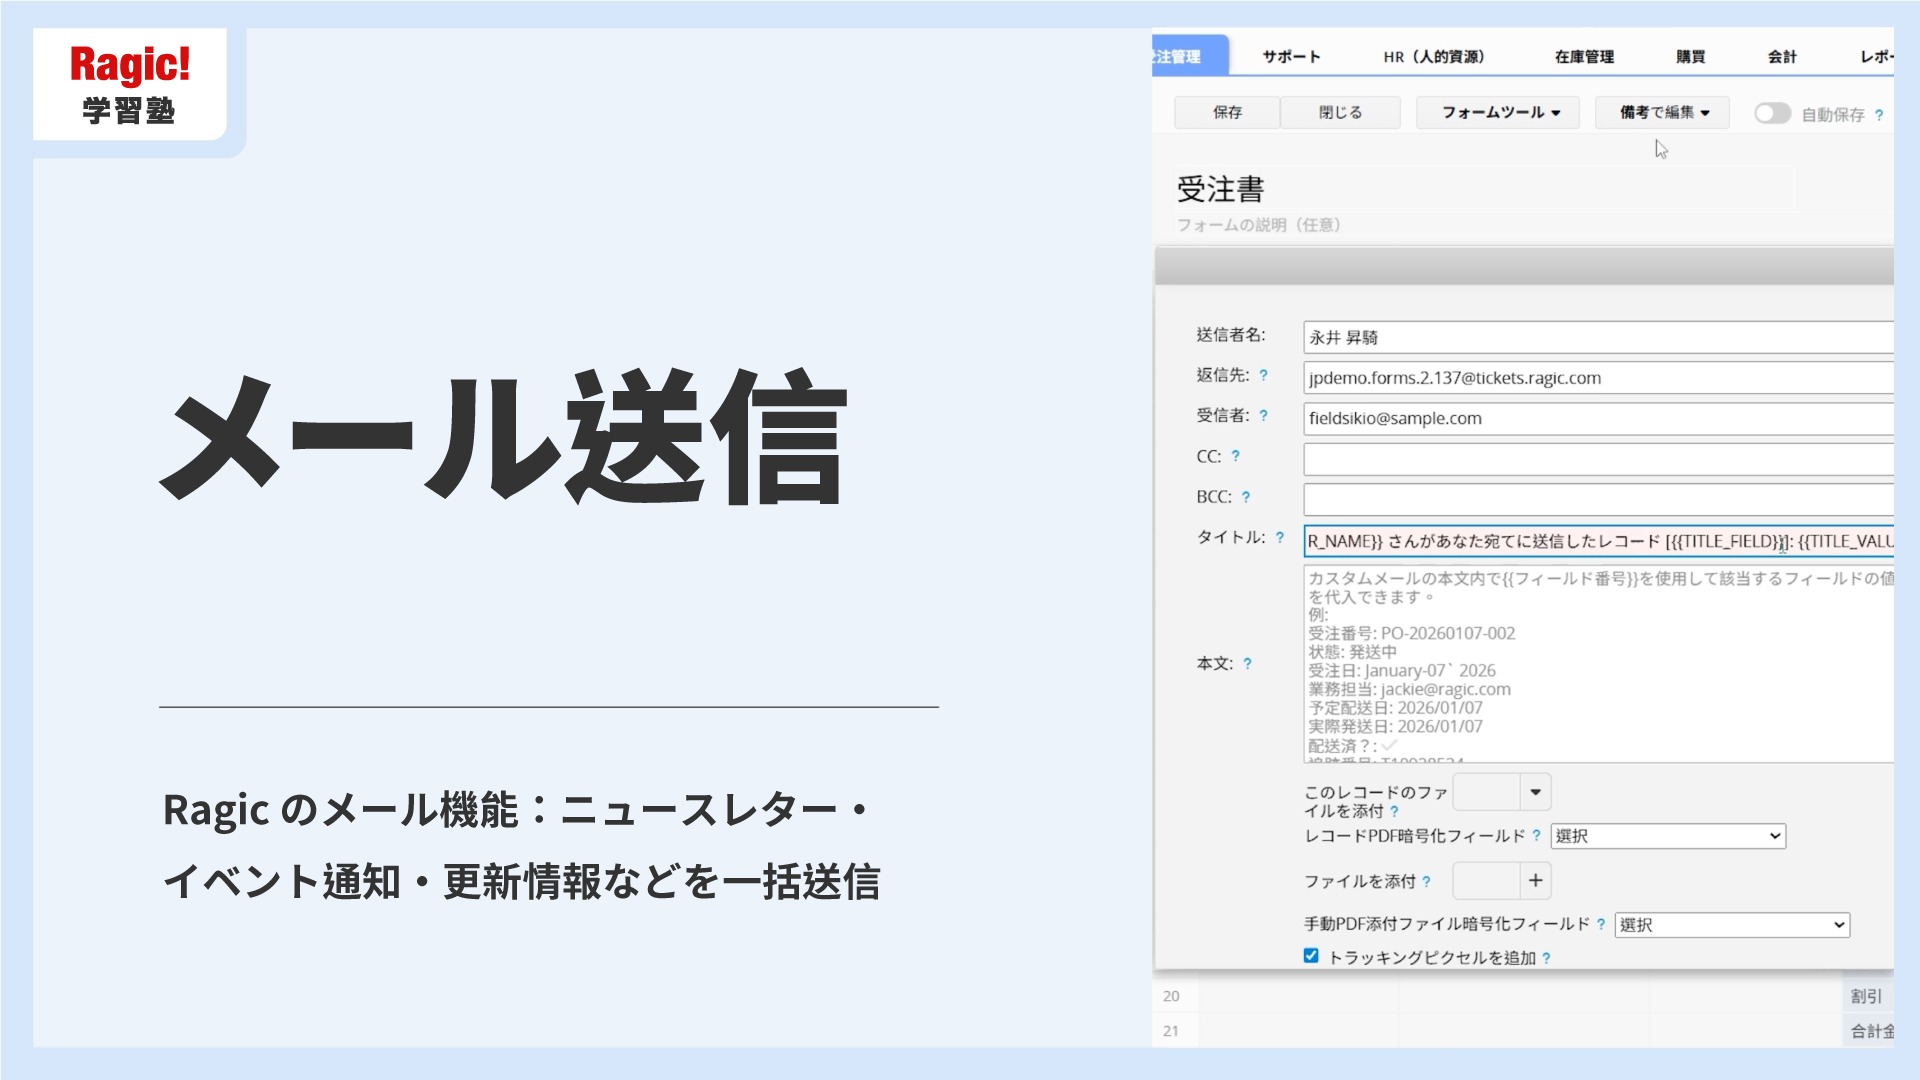Open the 返信先 help icon
The image size is (1920, 1080).
click(1262, 377)
